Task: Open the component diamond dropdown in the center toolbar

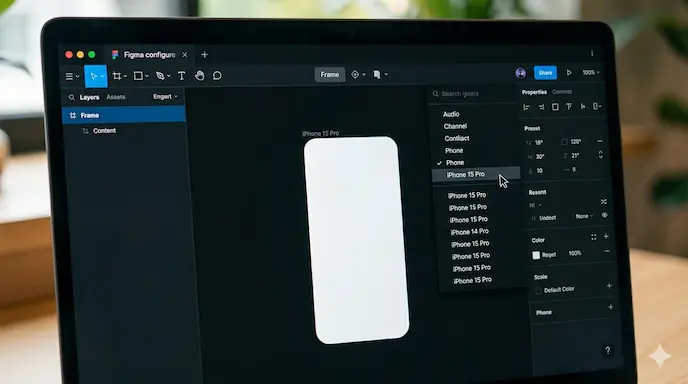Action: (x=358, y=75)
